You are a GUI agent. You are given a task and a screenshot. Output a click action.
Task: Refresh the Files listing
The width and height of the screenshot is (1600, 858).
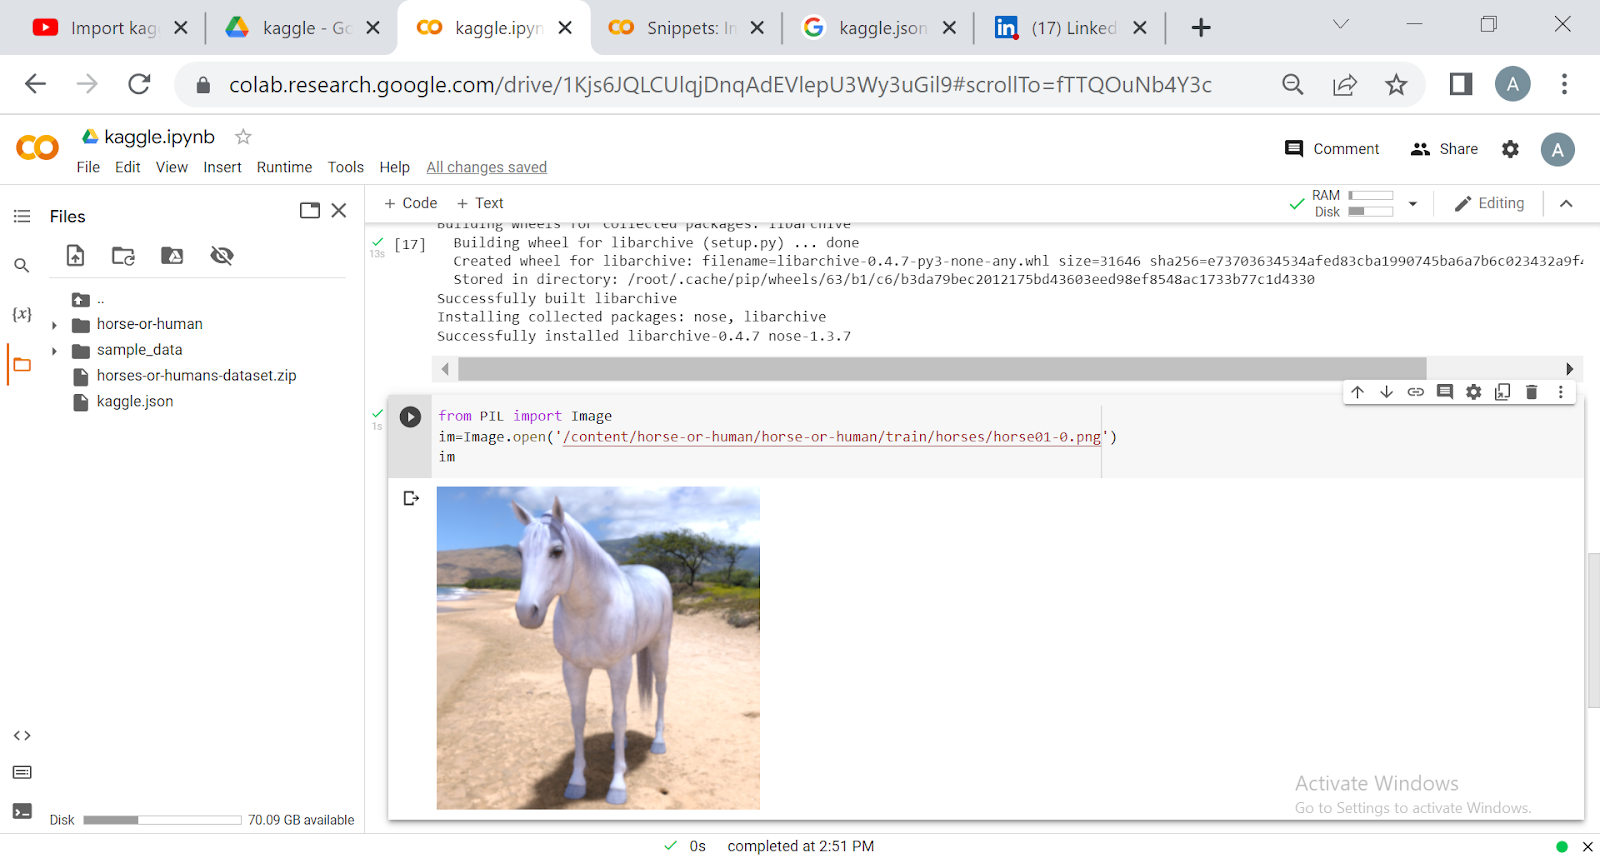[124, 256]
